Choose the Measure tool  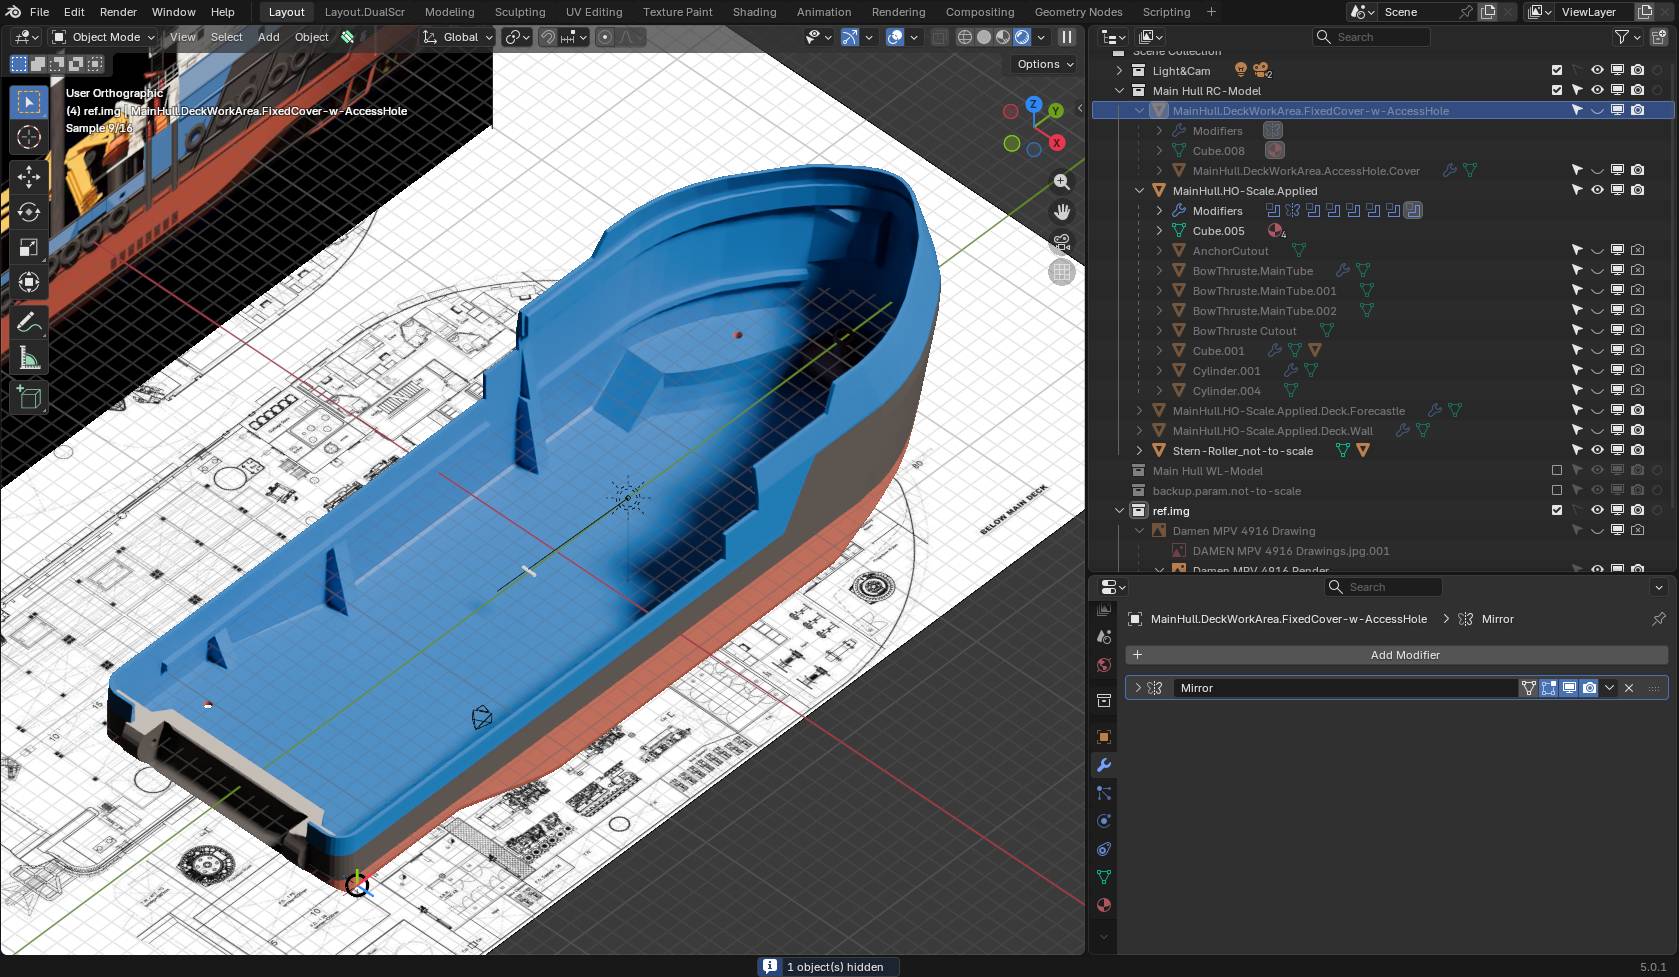point(29,358)
